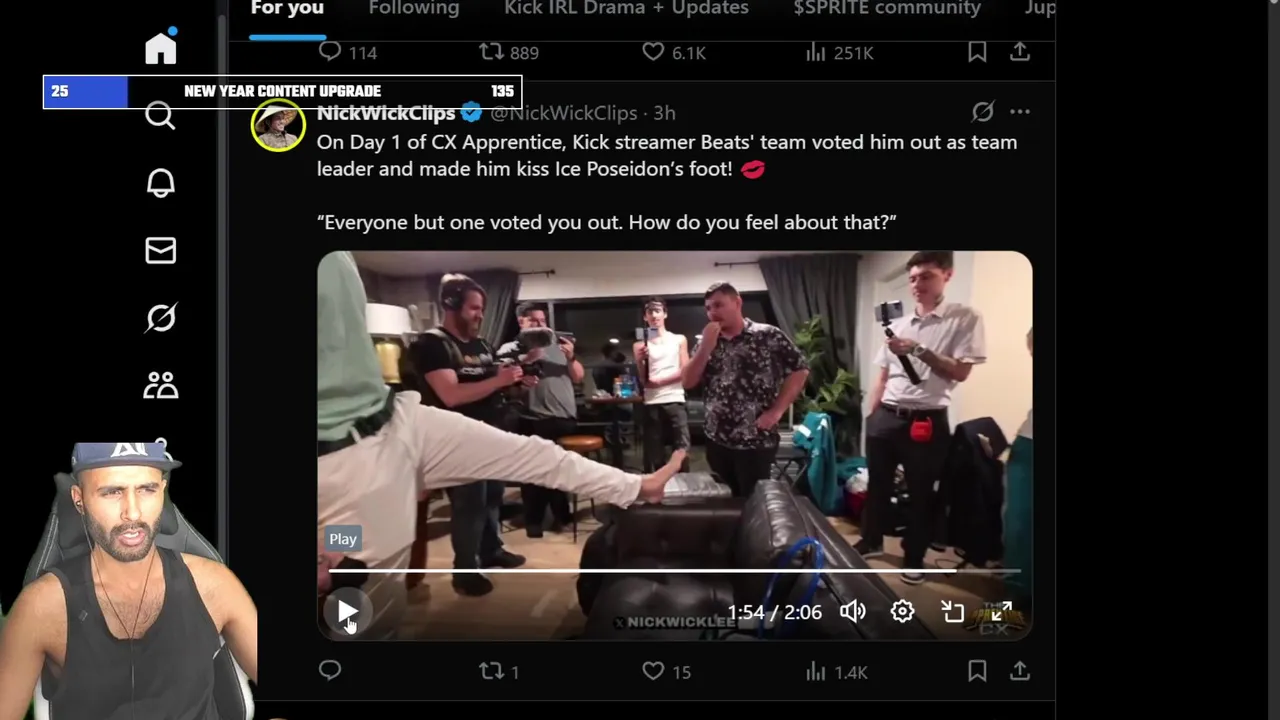Viewport: 1280px width, 720px height.
Task: Expand the video to fullscreen
Action: coord(1002,611)
